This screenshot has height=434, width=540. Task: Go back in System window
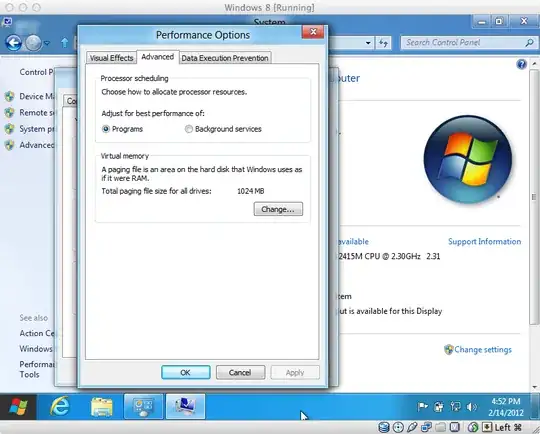click(x=14, y=43)
